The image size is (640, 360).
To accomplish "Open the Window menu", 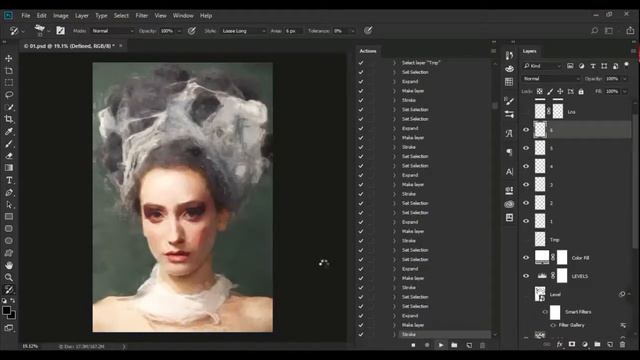I will pyautogui.click(x=183, y=16).
